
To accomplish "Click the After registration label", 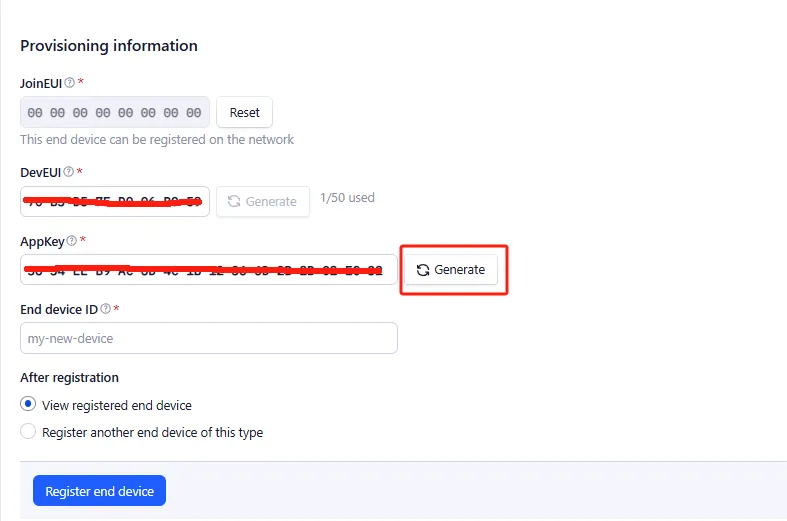I will tap(69, 378).
